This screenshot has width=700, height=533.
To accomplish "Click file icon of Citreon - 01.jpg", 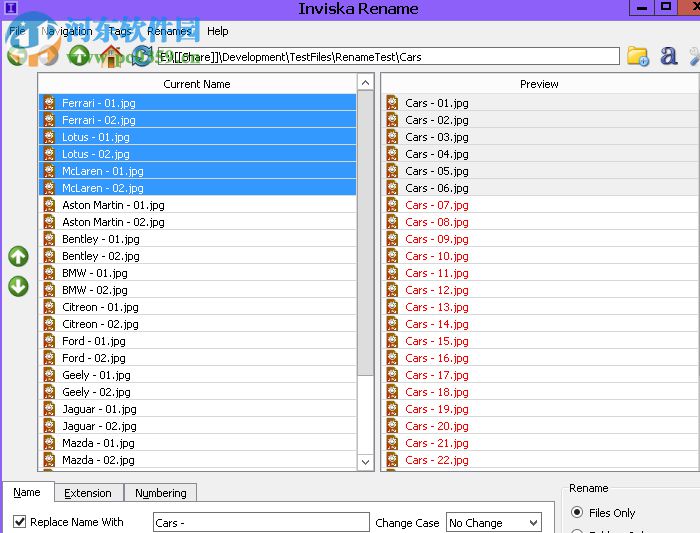I will tap(49, 307).
